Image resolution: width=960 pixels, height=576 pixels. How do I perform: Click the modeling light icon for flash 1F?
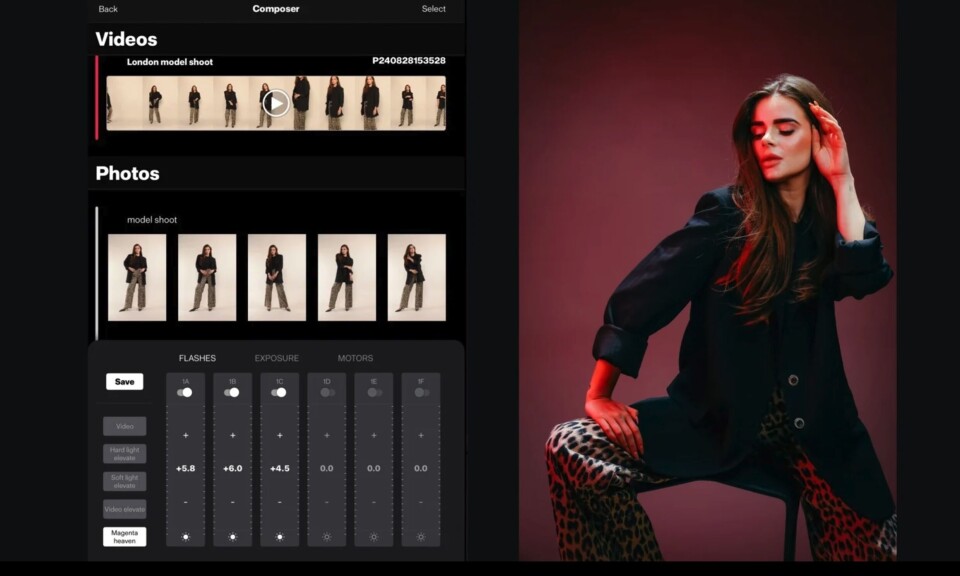tap(420, 537)
